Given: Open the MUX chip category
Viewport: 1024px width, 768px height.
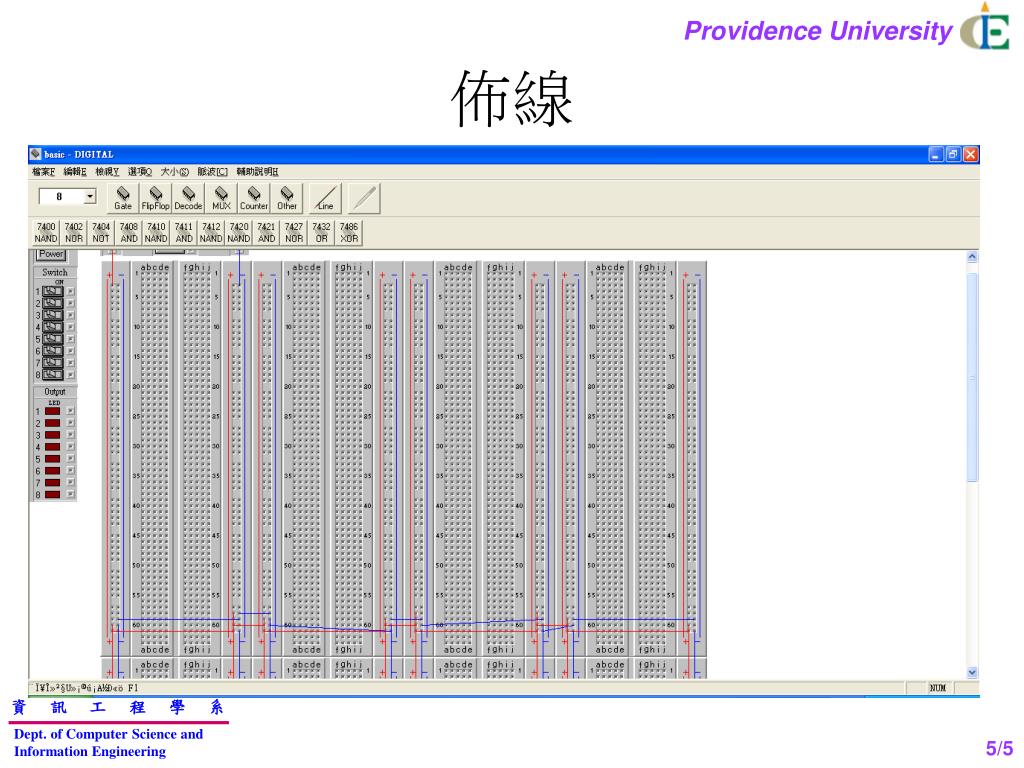Looking at the screenshot, I should tap(221, 198).
